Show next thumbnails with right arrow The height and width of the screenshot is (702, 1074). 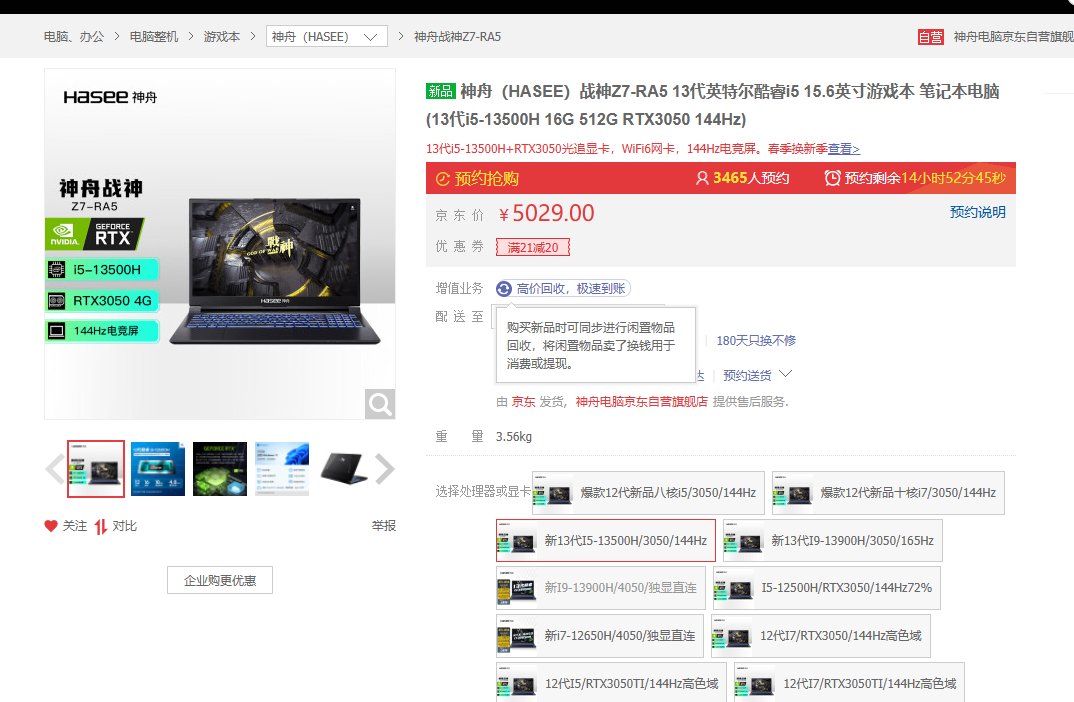[x=385, y=469]
